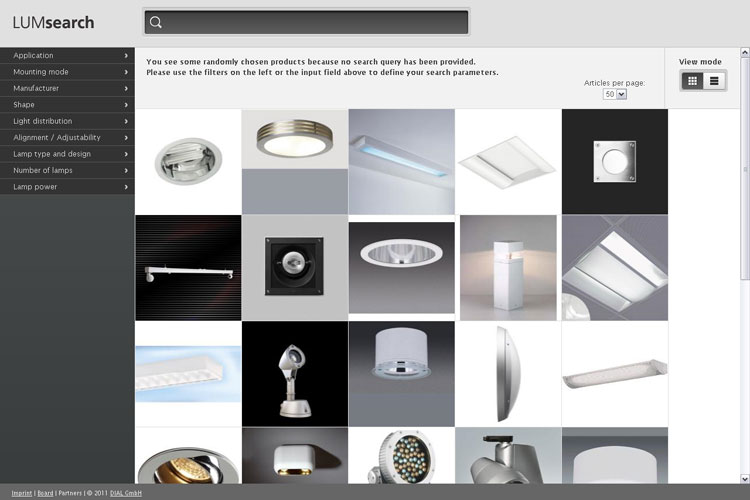Screen dimensions: 750x500
Task: Open the chrome adjustable LED downlight thumbnail
Action: click(x=188, y=456)
